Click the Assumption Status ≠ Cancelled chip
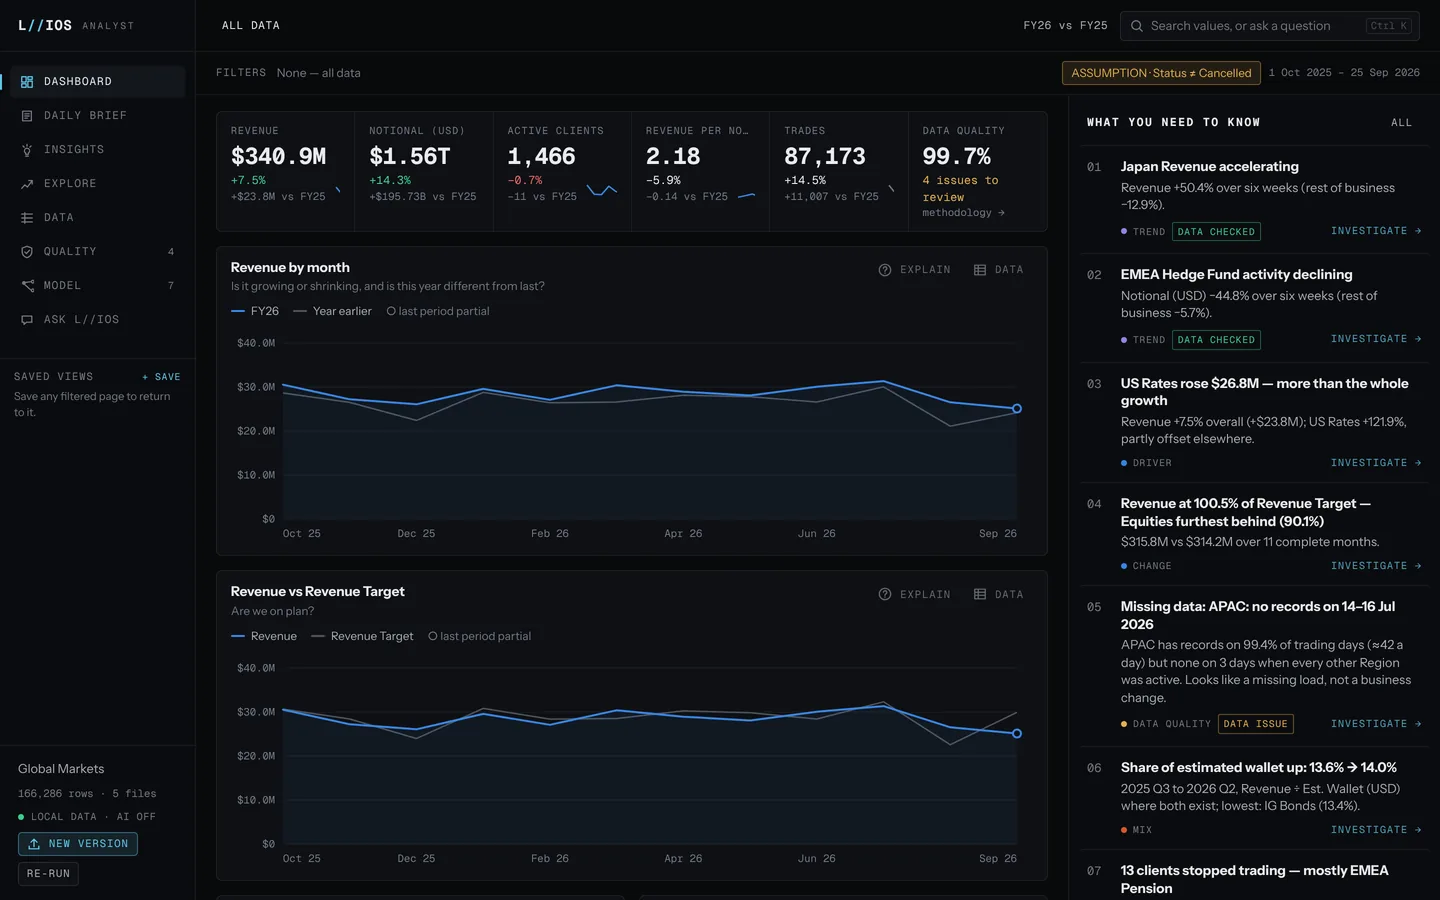The image size is (1440, 900). tap(1161, 73)
